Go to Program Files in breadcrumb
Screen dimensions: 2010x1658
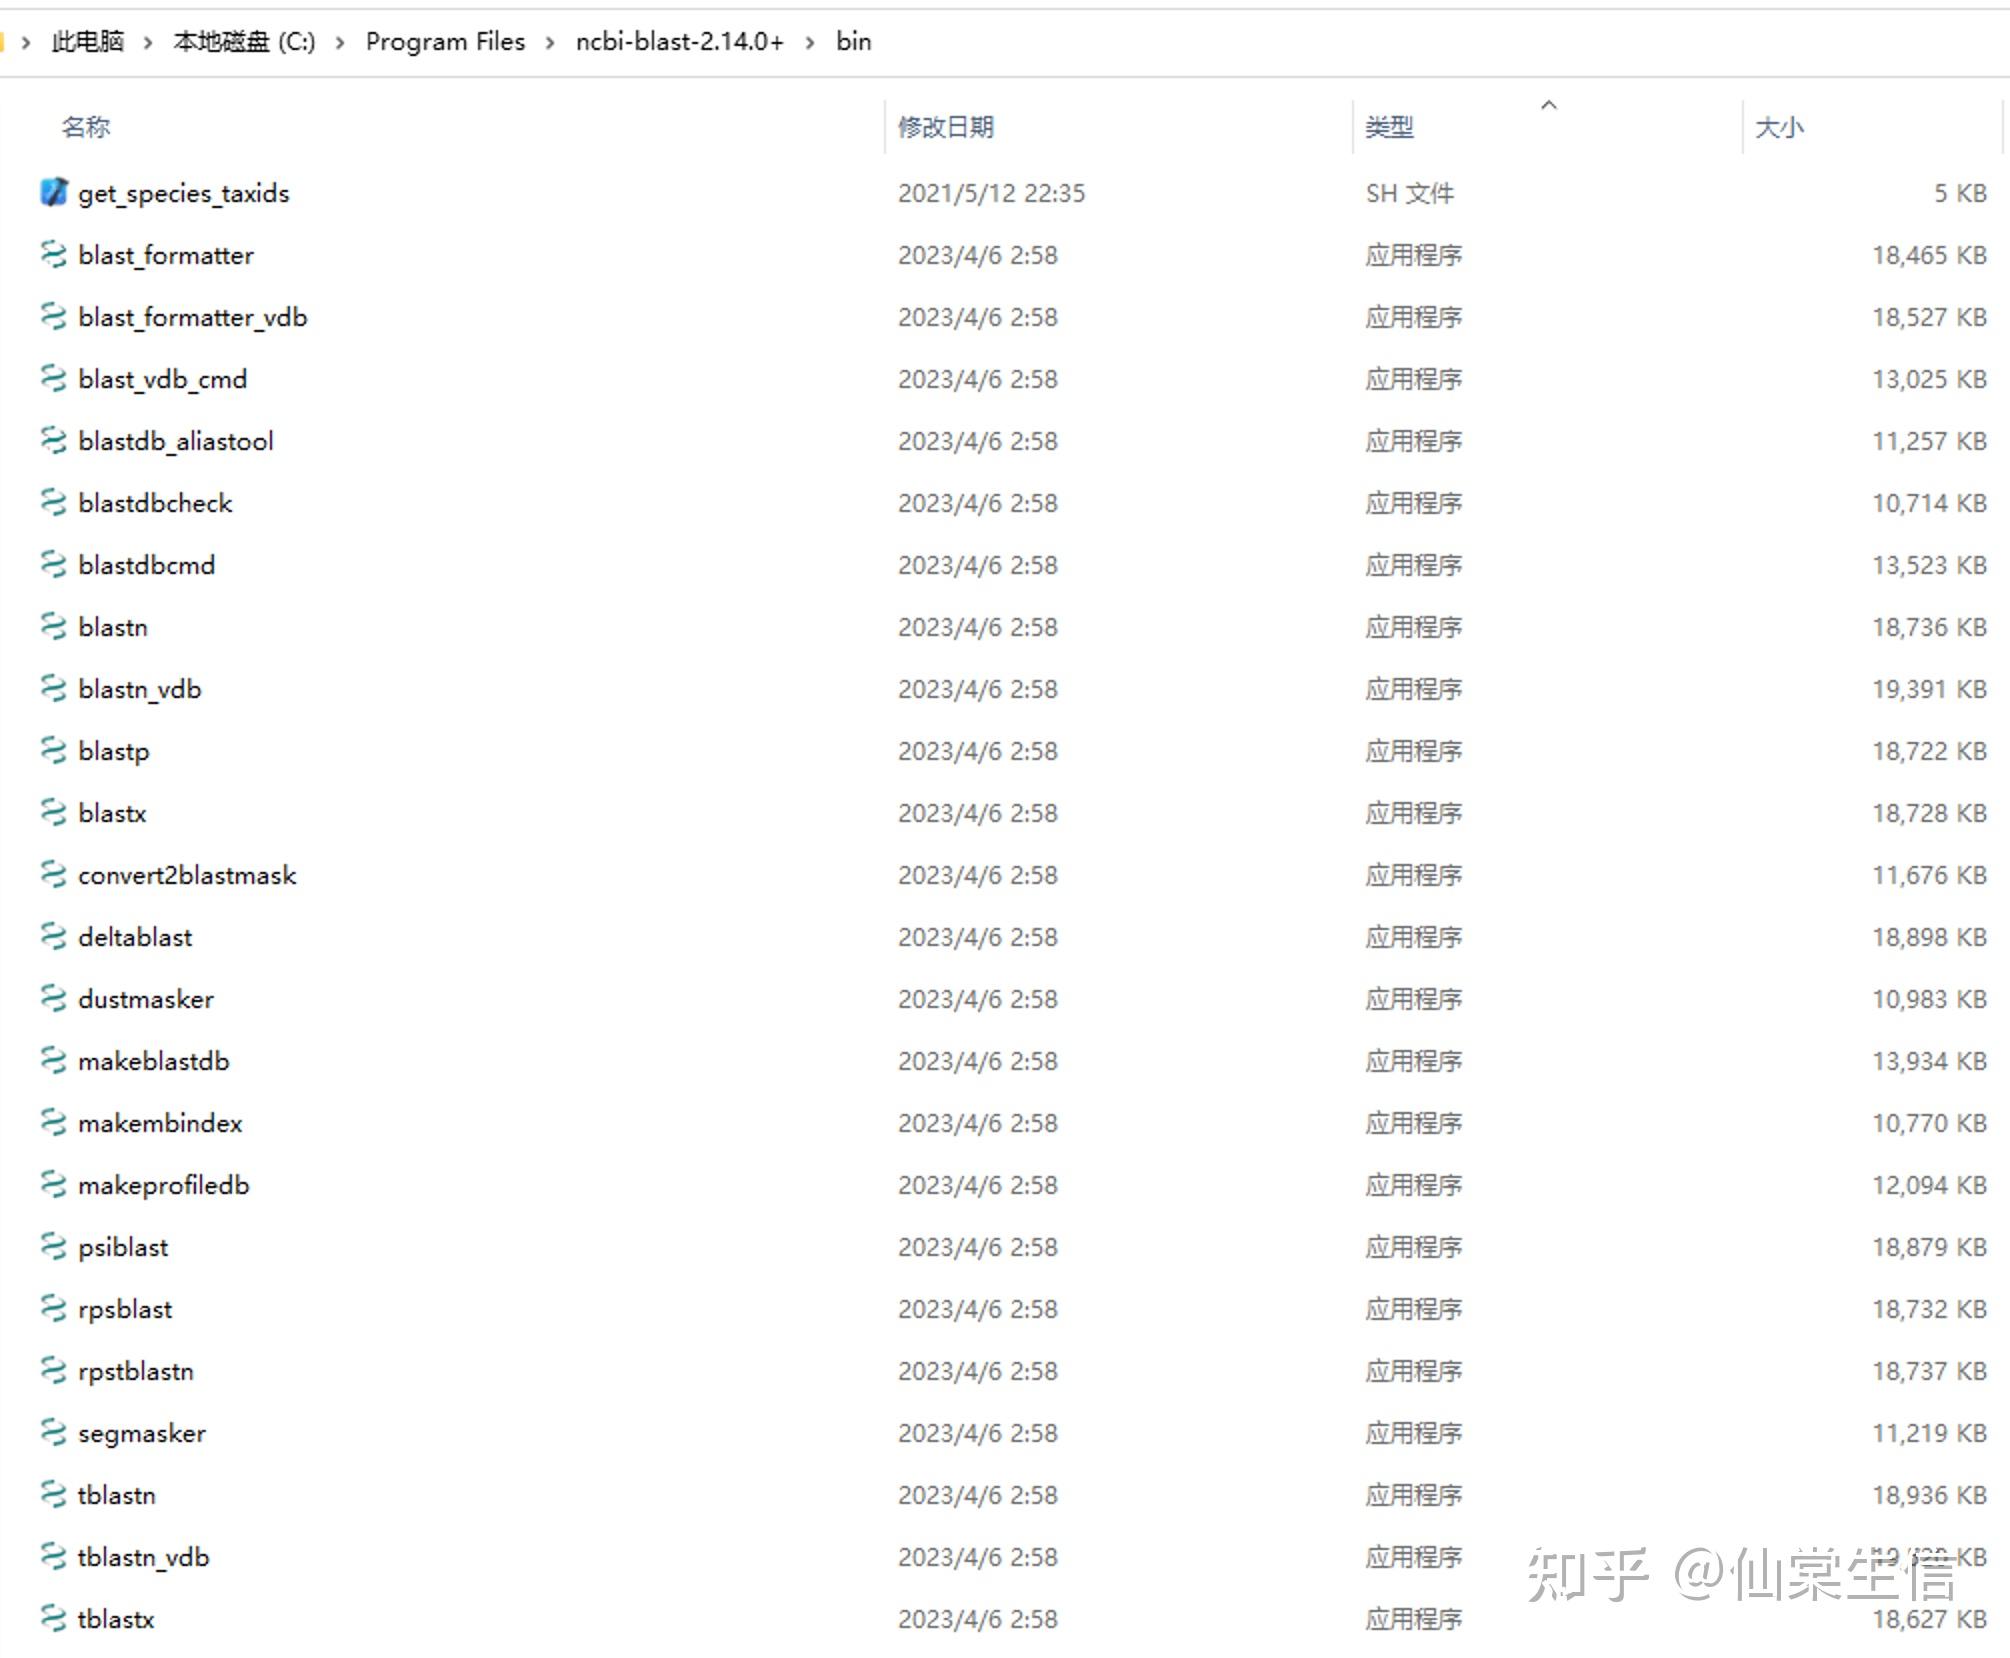(445, 42)
